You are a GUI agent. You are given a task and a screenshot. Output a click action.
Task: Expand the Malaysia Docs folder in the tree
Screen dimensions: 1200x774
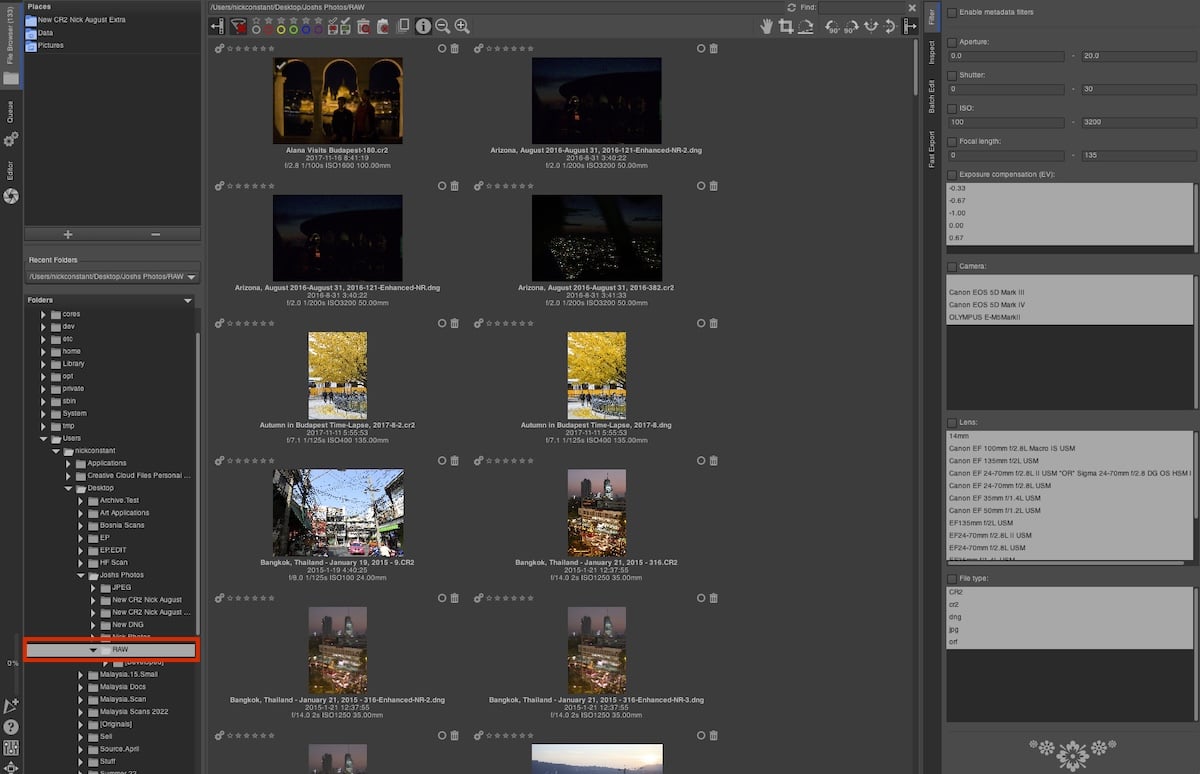click(x=81, y=687)
